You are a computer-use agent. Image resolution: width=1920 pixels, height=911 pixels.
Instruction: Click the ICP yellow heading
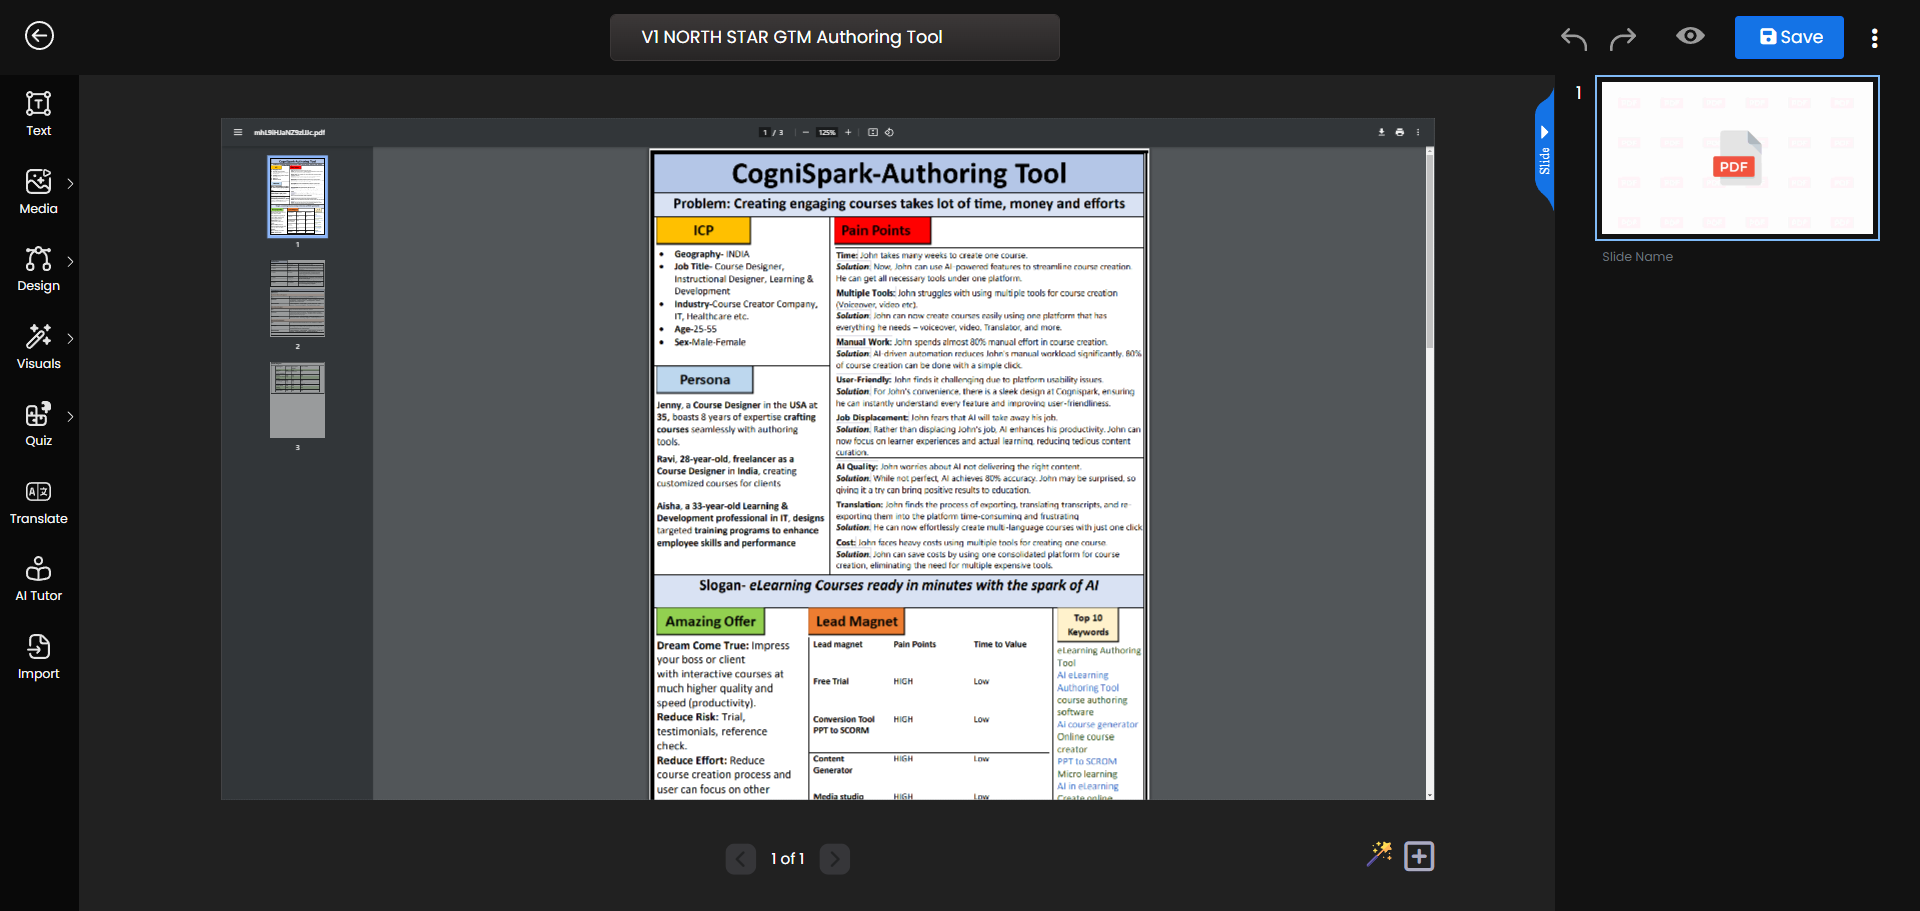coord(704,231)
